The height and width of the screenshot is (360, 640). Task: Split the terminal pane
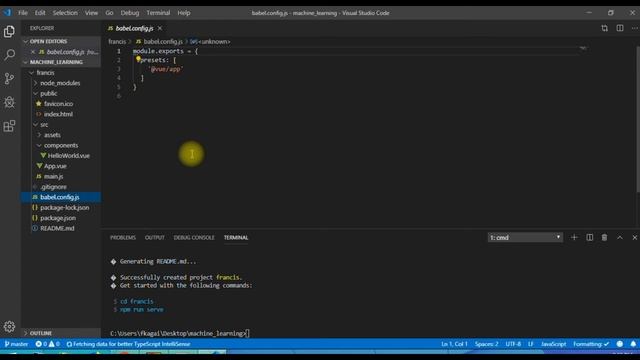click(589, 237)
